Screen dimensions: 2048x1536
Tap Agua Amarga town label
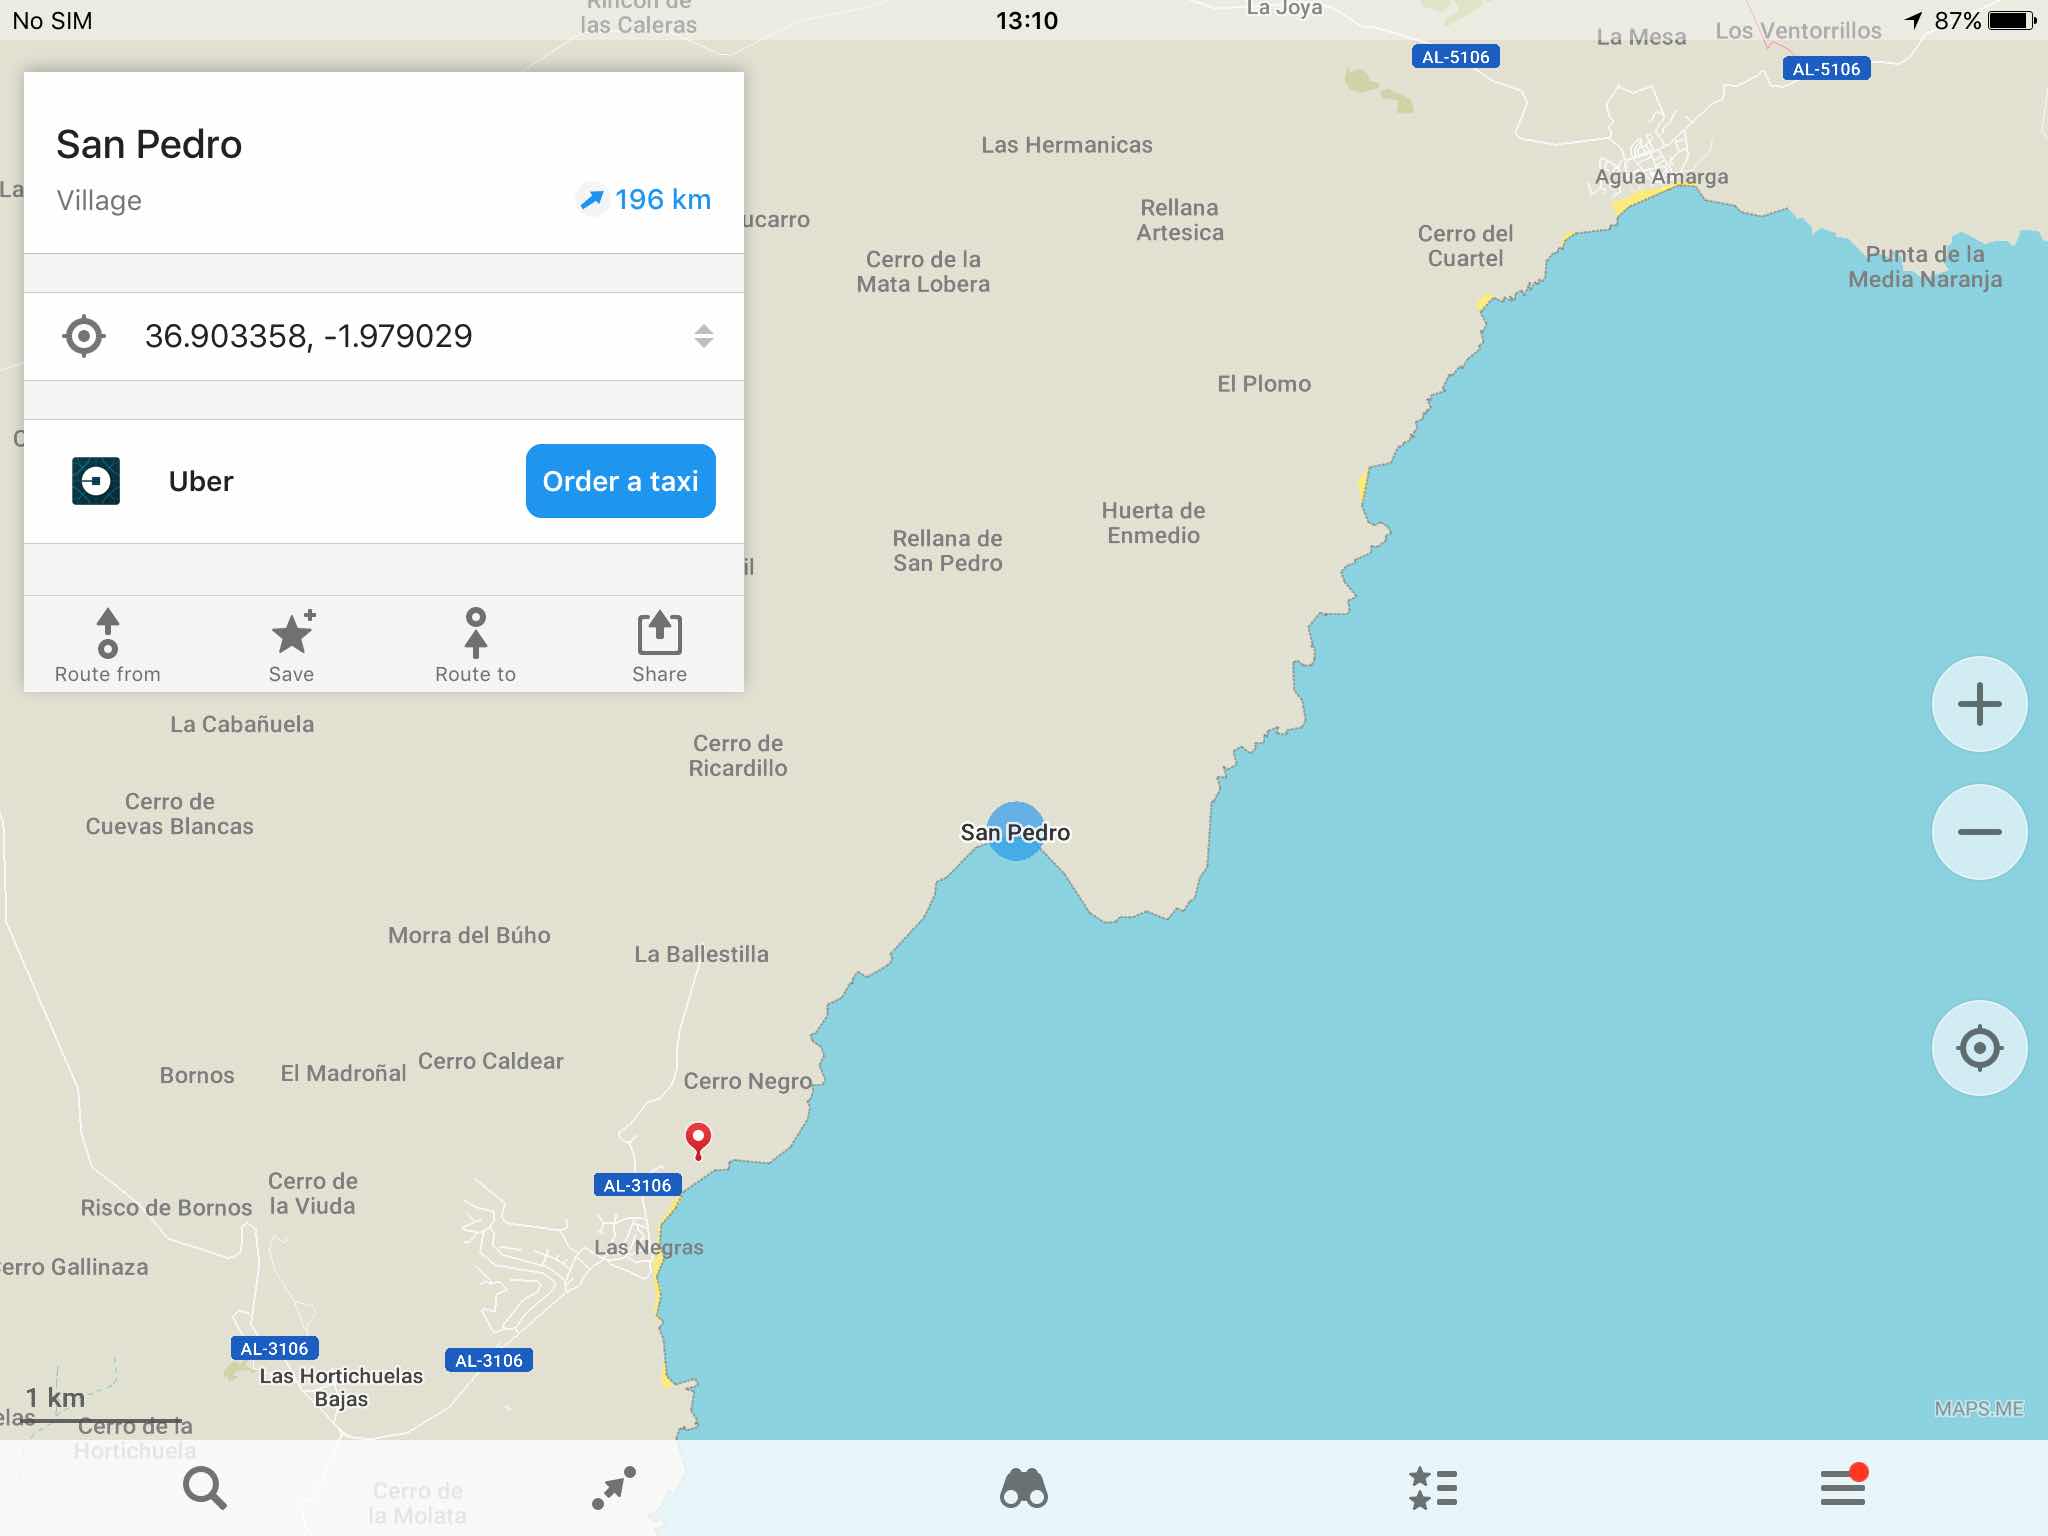click(1661, 177)
